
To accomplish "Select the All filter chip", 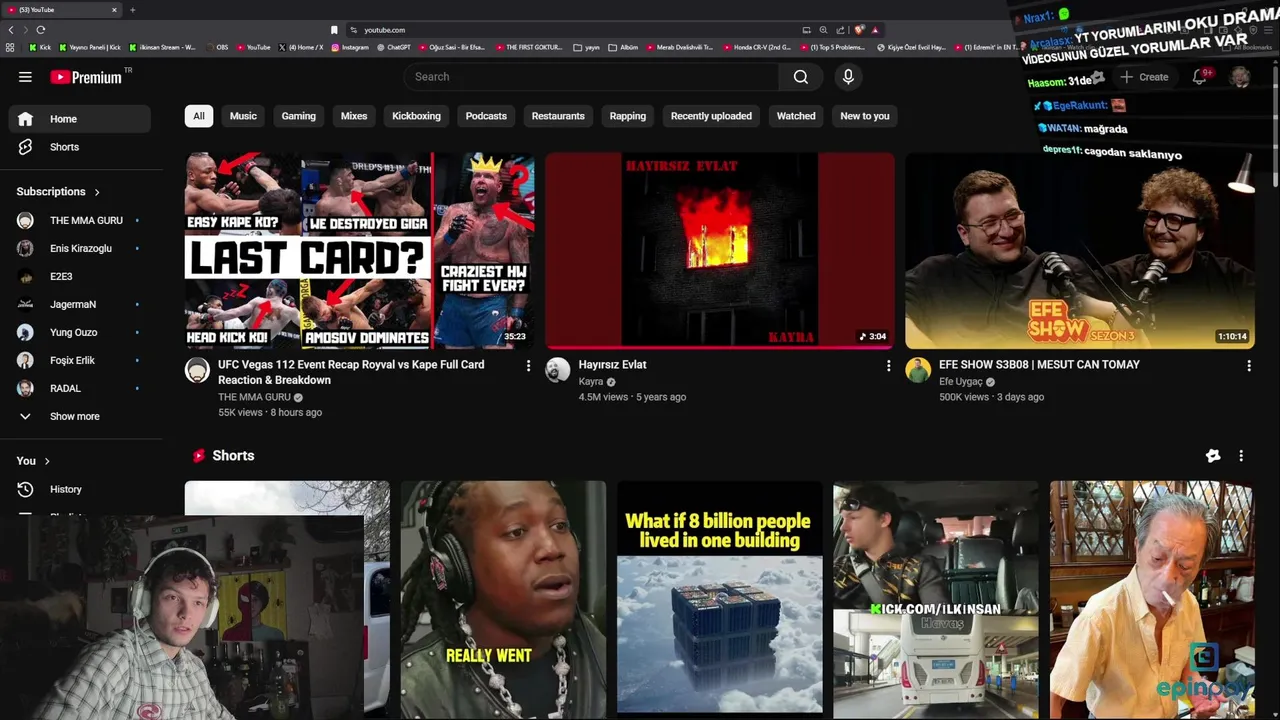I will (199, 116).
